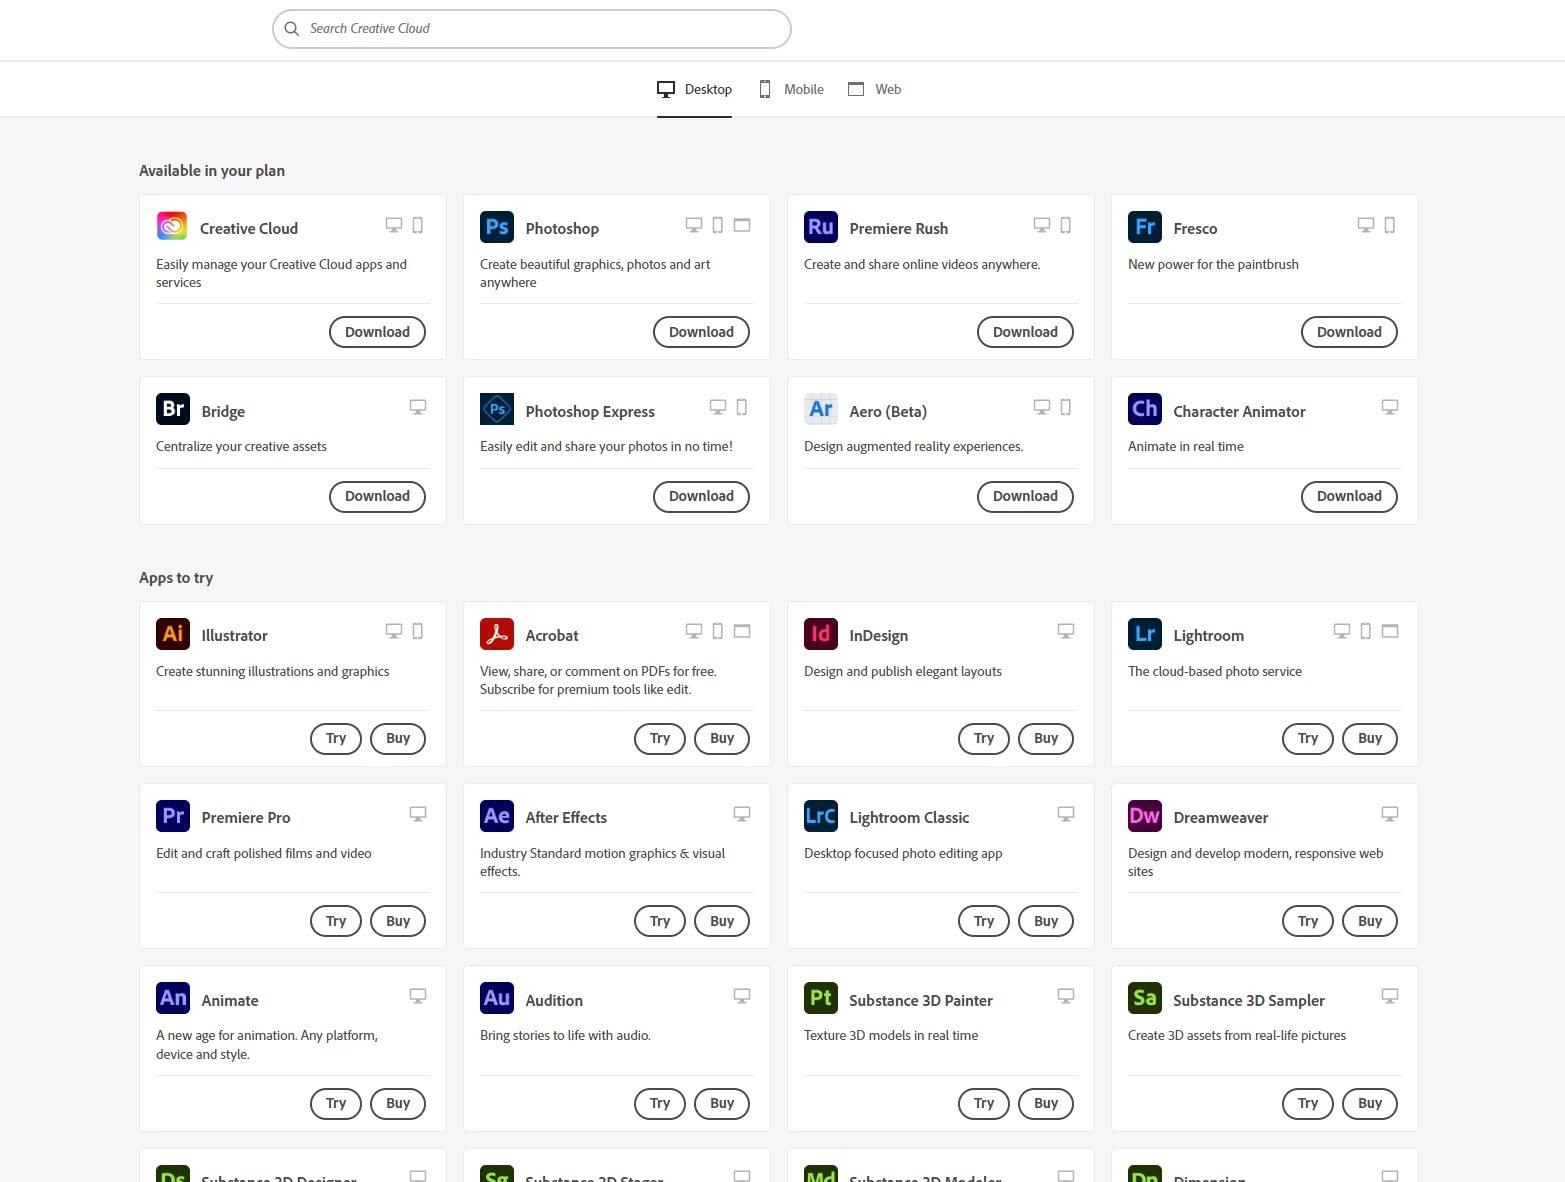Click the Creative Cloud app icon

pos(172,226)
